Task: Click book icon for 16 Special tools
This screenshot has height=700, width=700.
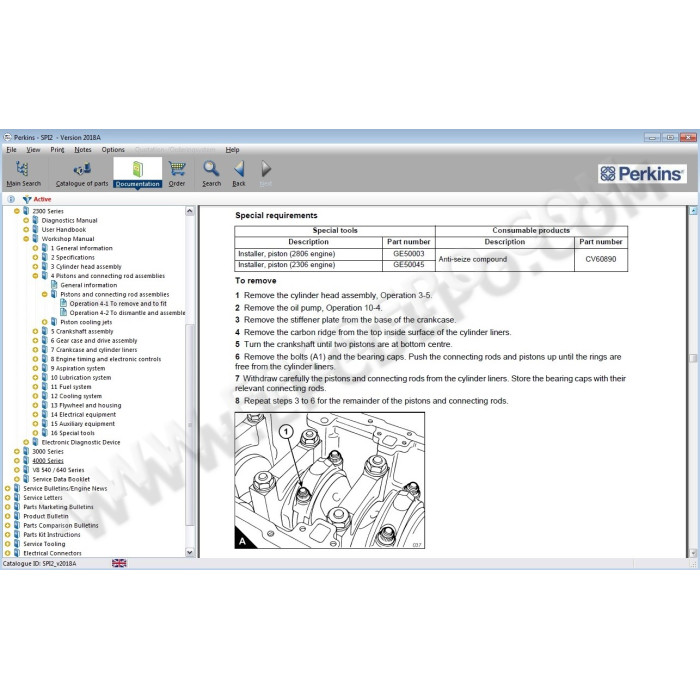Action: point(45,433)
